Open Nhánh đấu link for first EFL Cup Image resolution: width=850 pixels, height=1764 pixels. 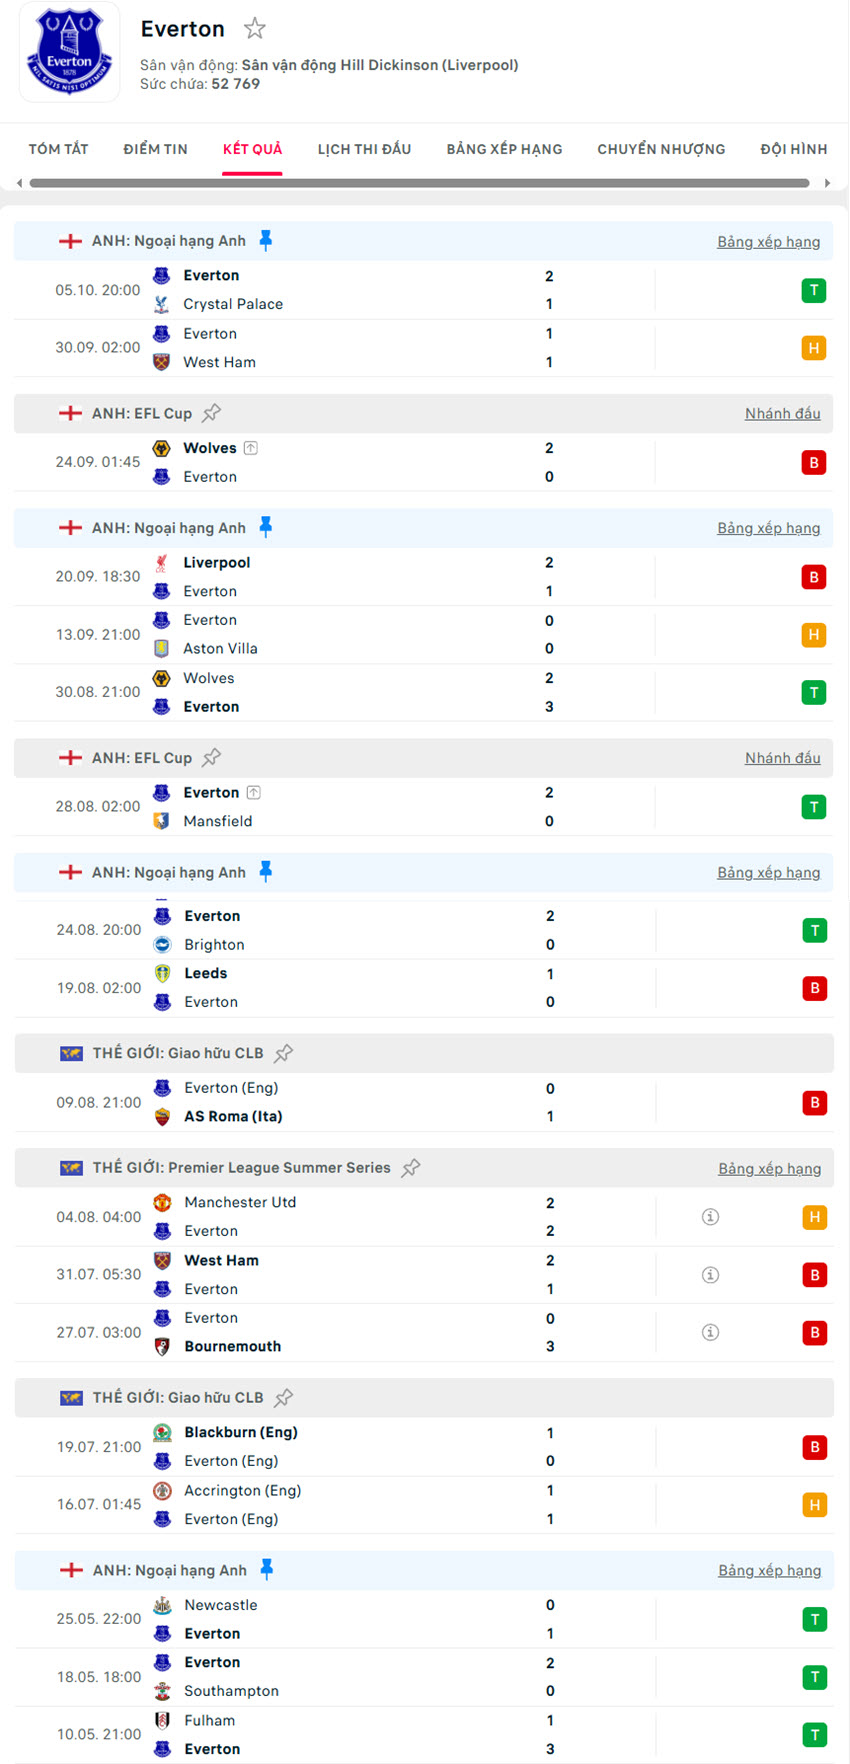782,414
